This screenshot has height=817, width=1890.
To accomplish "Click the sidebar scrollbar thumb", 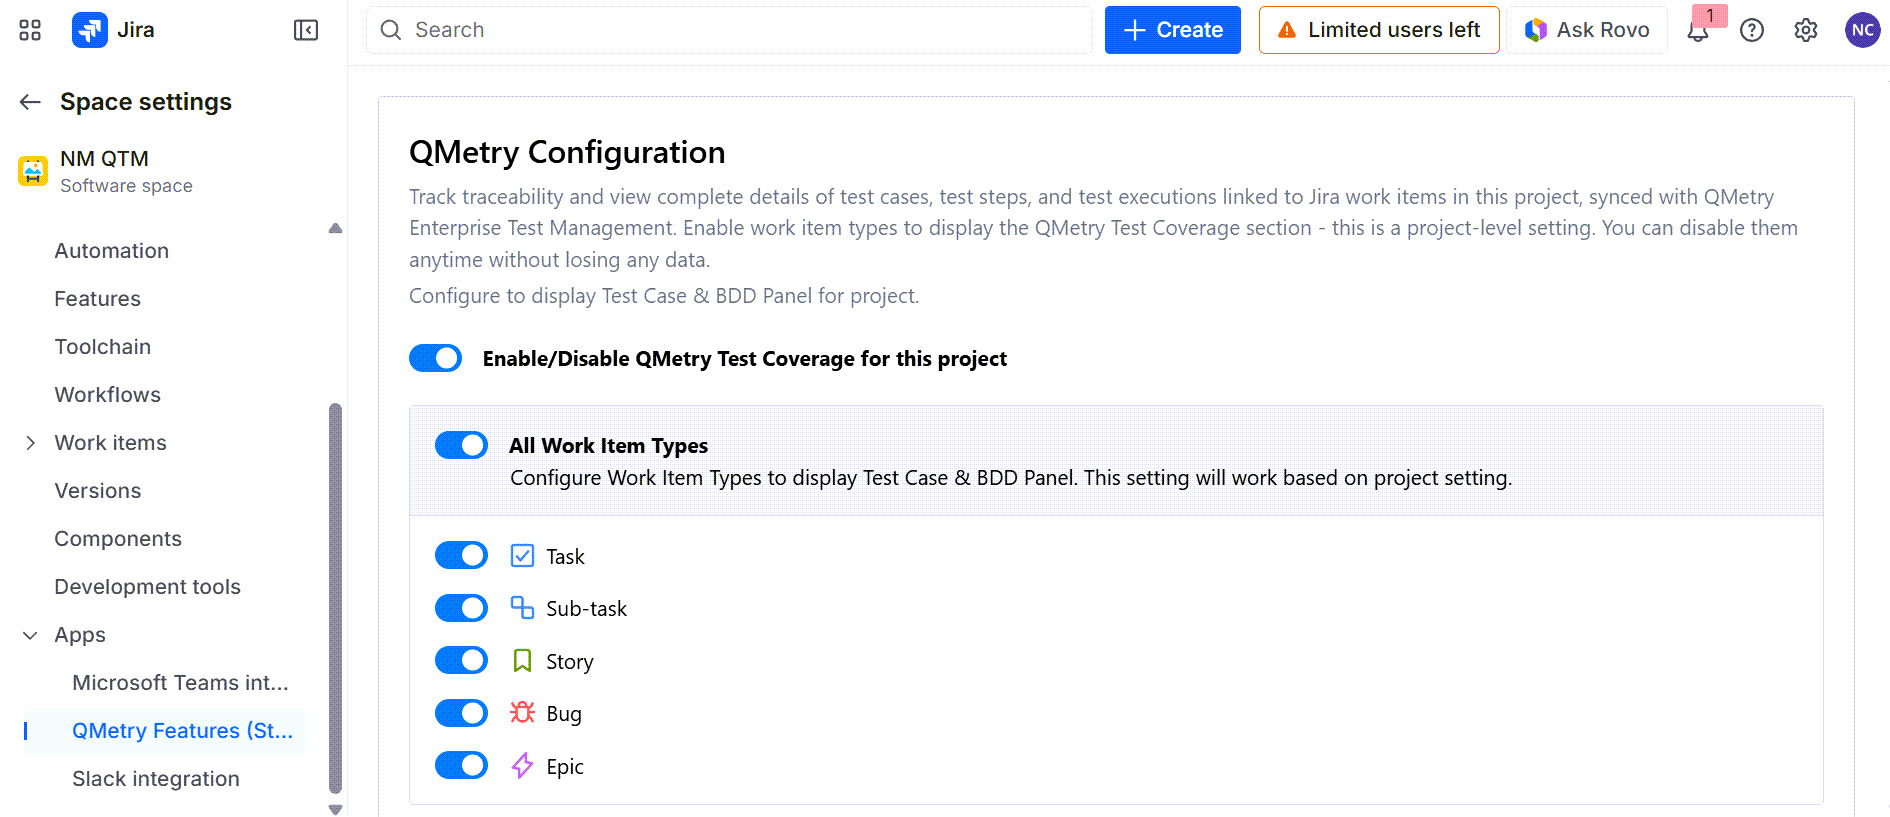I will (335, 598).
